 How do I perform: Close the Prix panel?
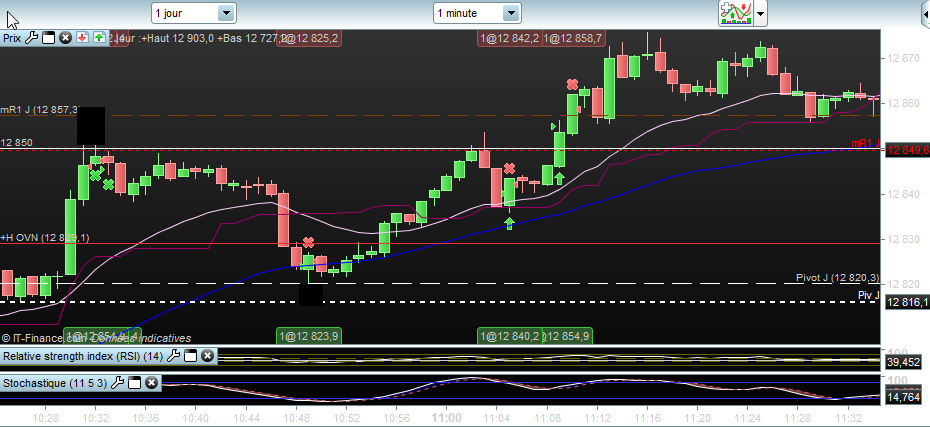pos(65,38)
